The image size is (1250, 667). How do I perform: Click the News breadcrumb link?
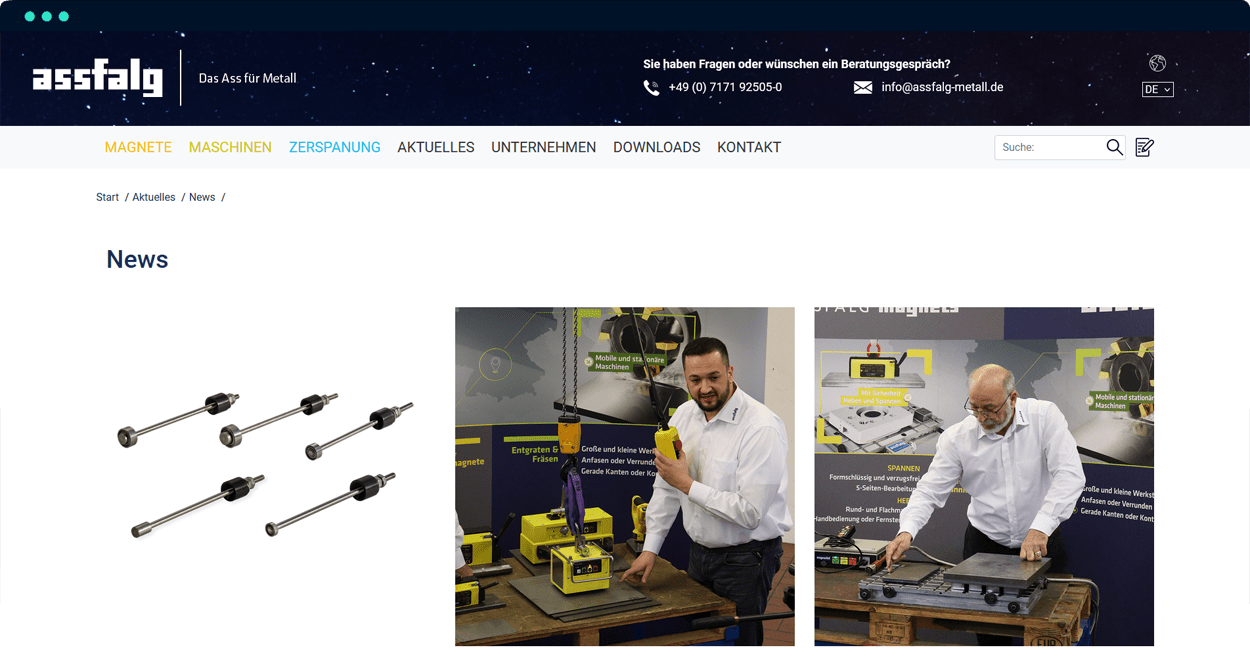202,197
